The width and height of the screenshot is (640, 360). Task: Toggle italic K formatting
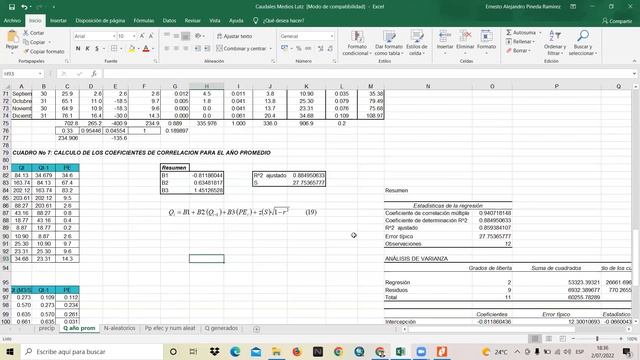coord(87,49)
